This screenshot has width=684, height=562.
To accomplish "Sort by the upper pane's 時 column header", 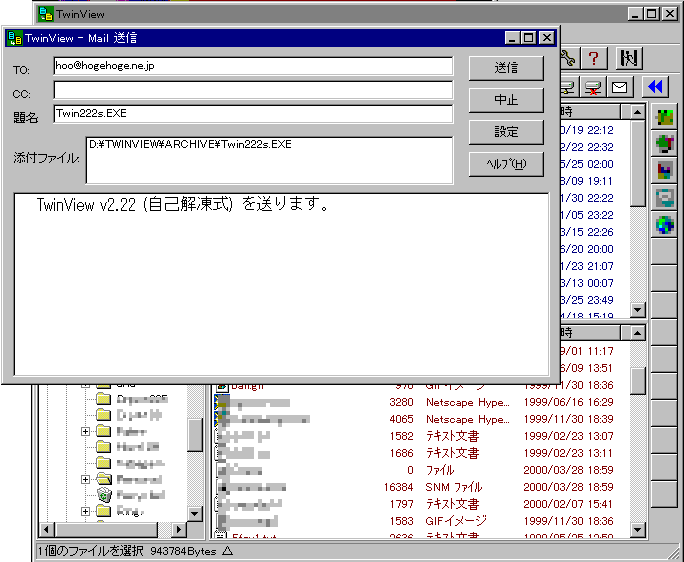I will click(x=590, y=112).
